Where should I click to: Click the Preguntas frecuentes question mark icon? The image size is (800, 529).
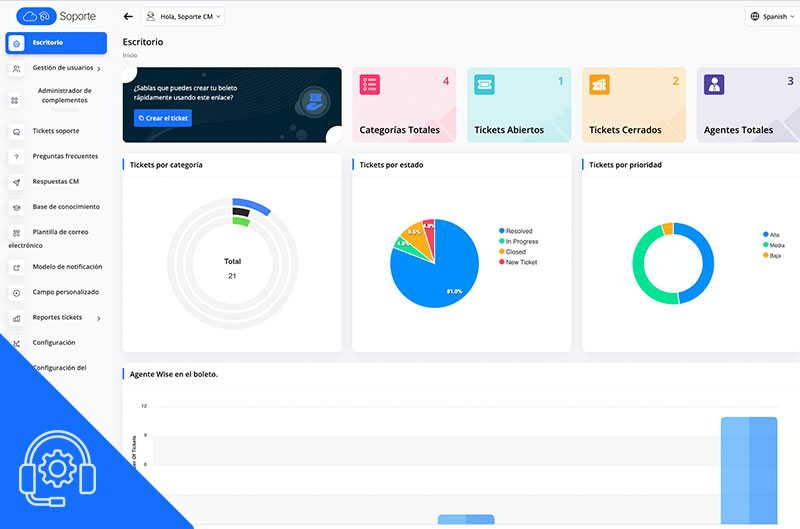[x=16, y=157]
